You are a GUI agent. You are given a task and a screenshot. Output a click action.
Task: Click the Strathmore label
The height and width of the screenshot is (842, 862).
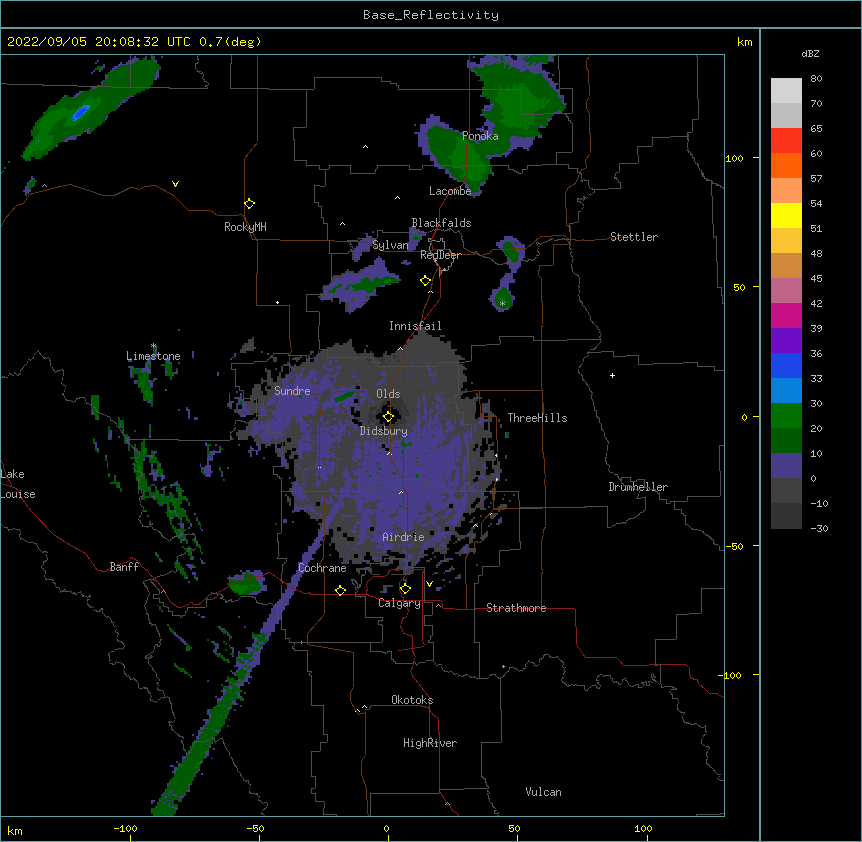click(x=516, y=608)
